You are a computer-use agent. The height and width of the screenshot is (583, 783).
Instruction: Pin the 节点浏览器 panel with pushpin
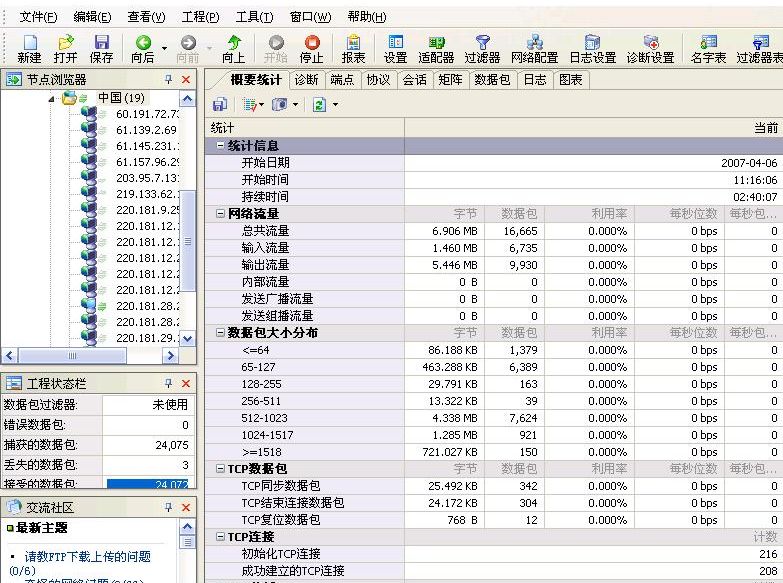168,79
